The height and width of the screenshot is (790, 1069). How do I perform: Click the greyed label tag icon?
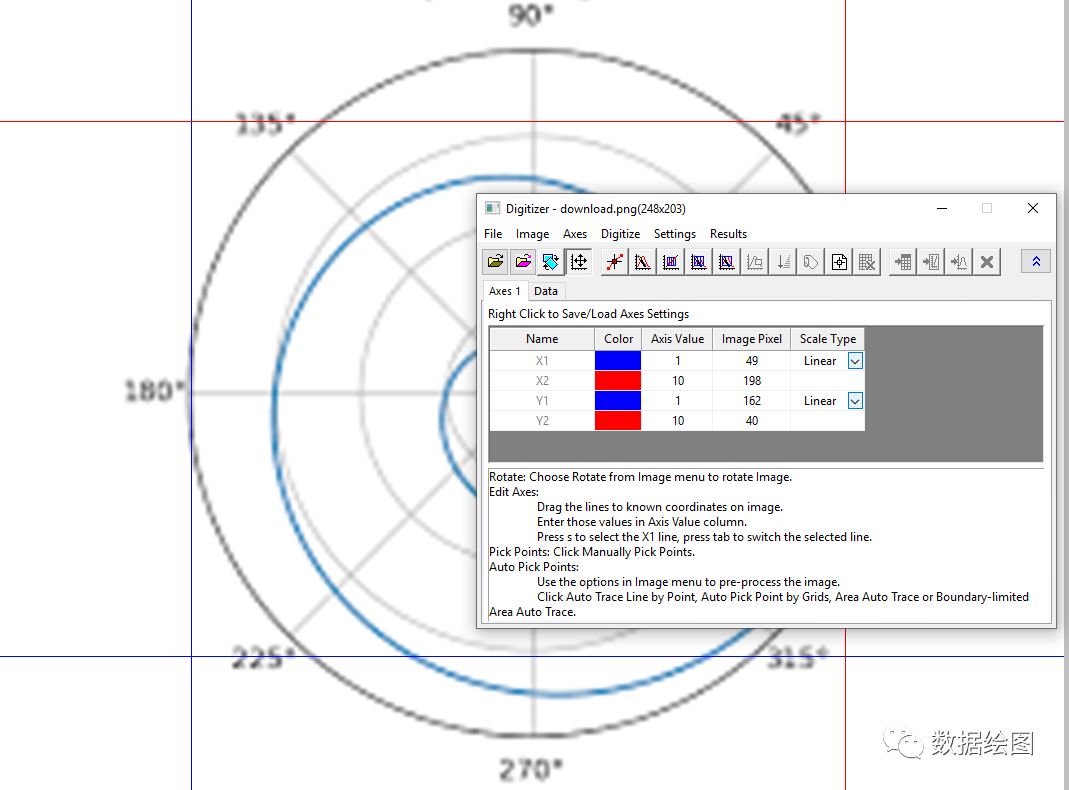[x=811, y=262]
